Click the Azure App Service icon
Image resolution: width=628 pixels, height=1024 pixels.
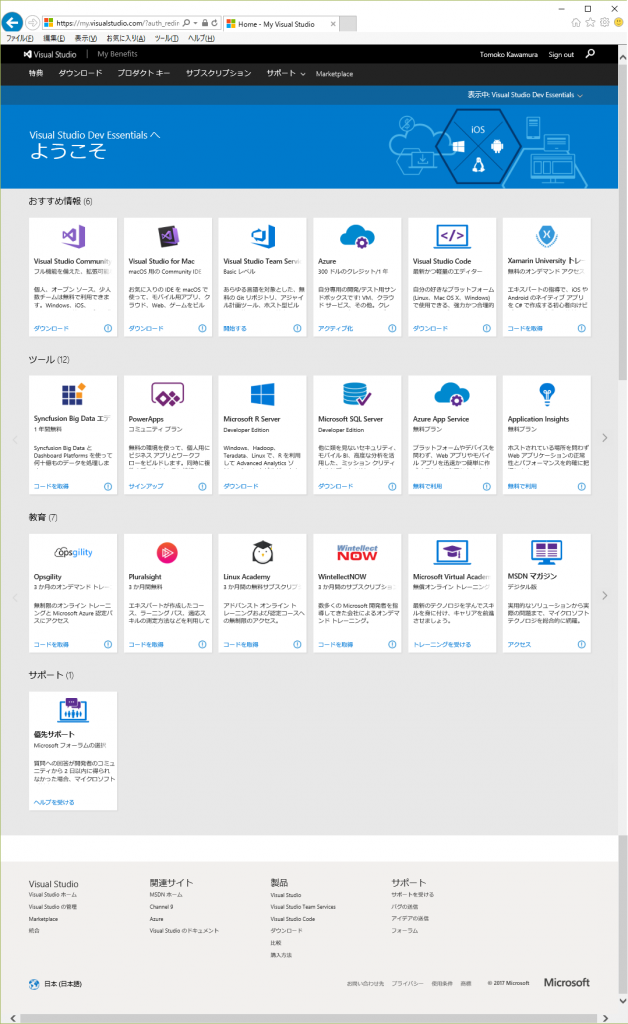452,394
